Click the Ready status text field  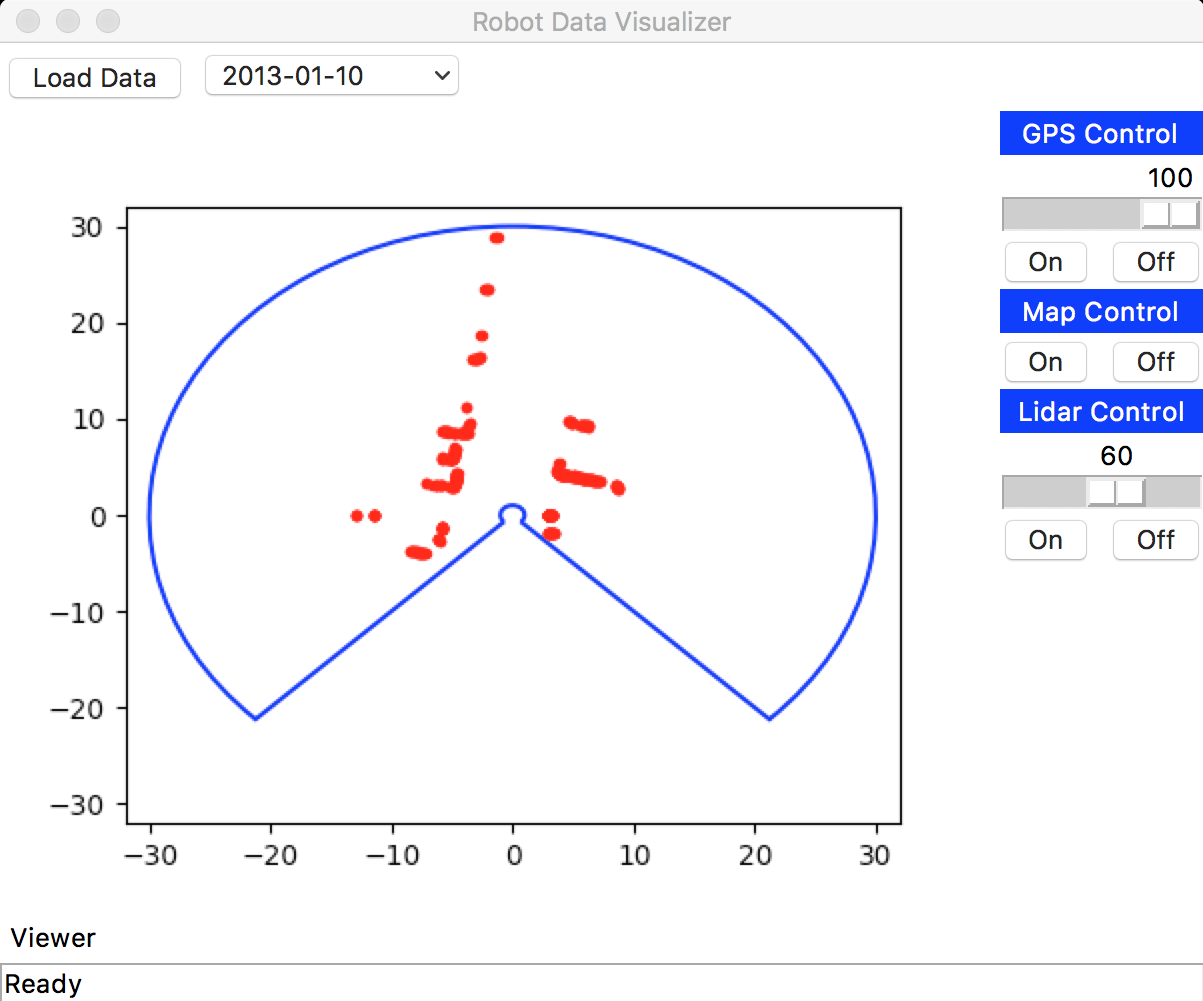click(x=601, y=983)
